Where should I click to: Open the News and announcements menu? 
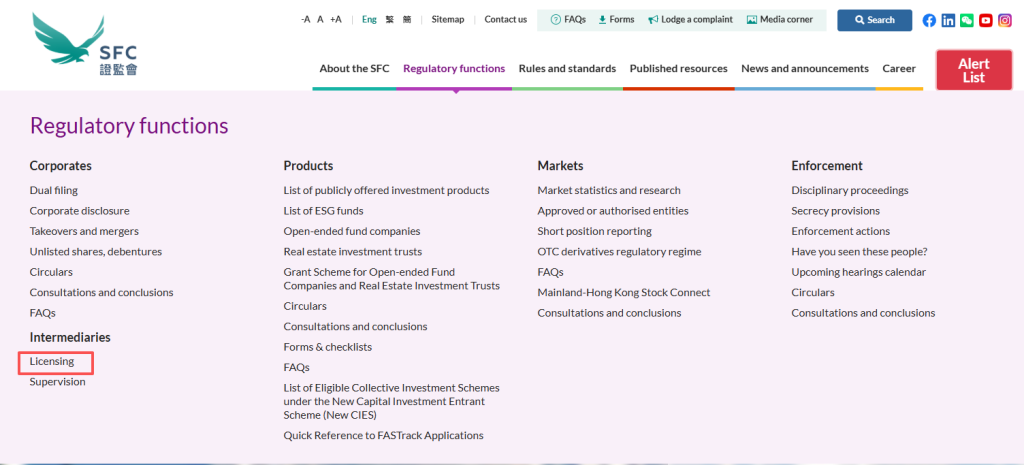[804, 69]
